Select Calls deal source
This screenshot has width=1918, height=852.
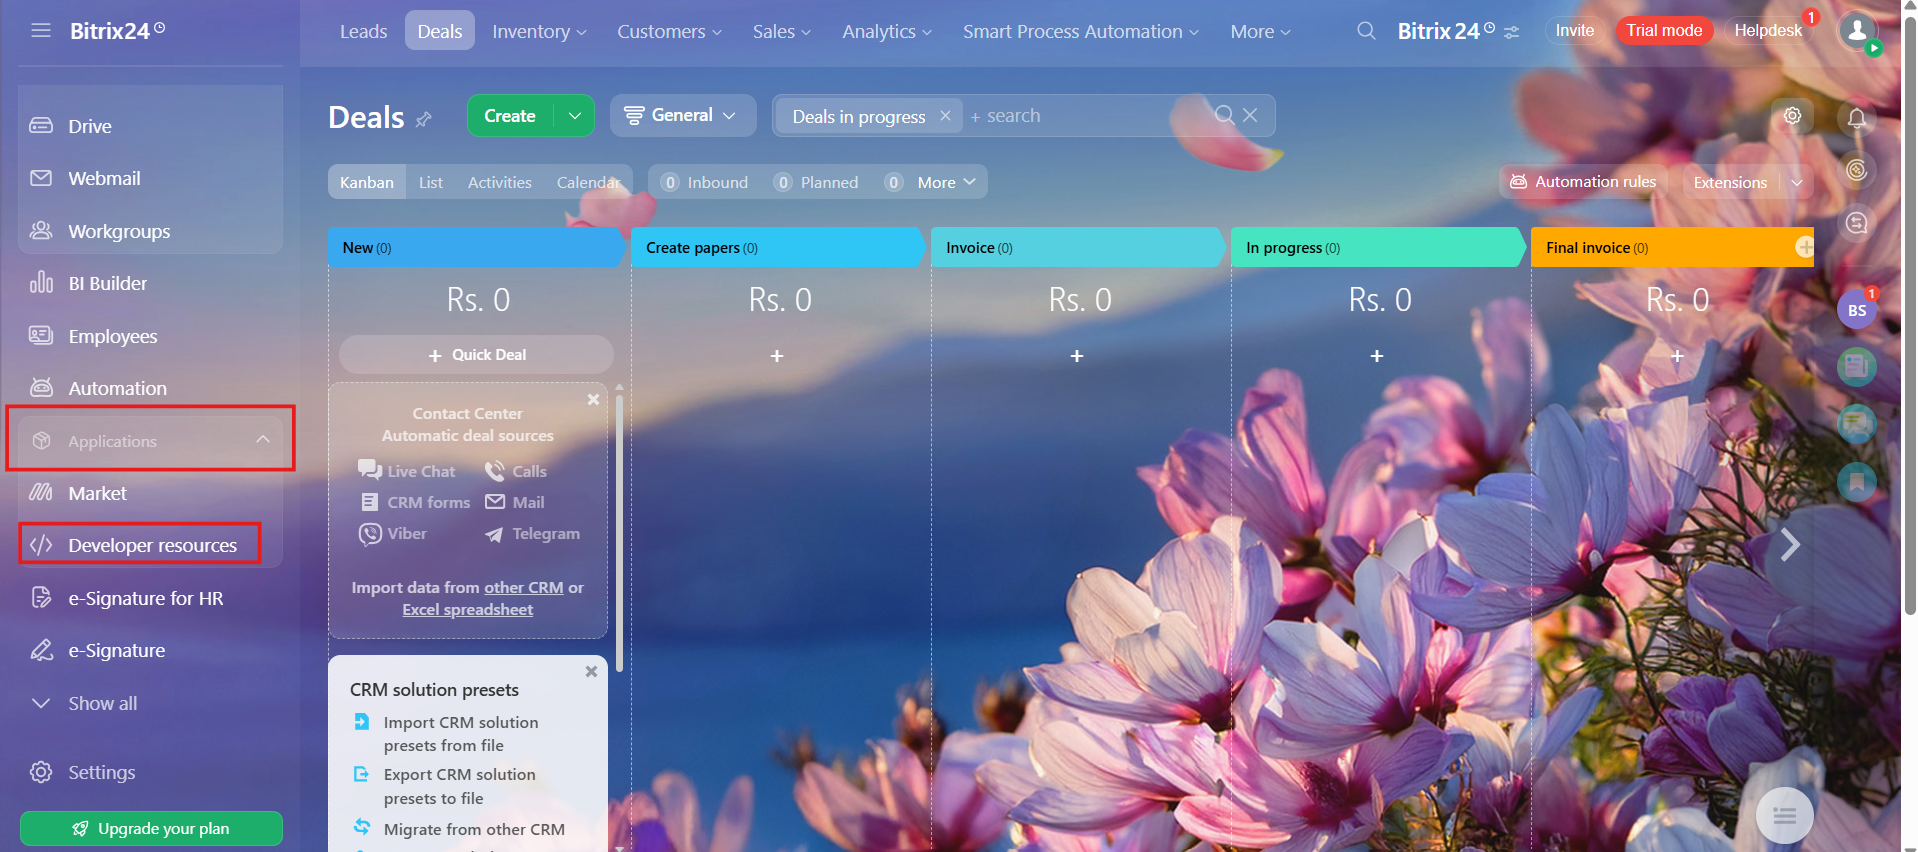click(516, 471)
